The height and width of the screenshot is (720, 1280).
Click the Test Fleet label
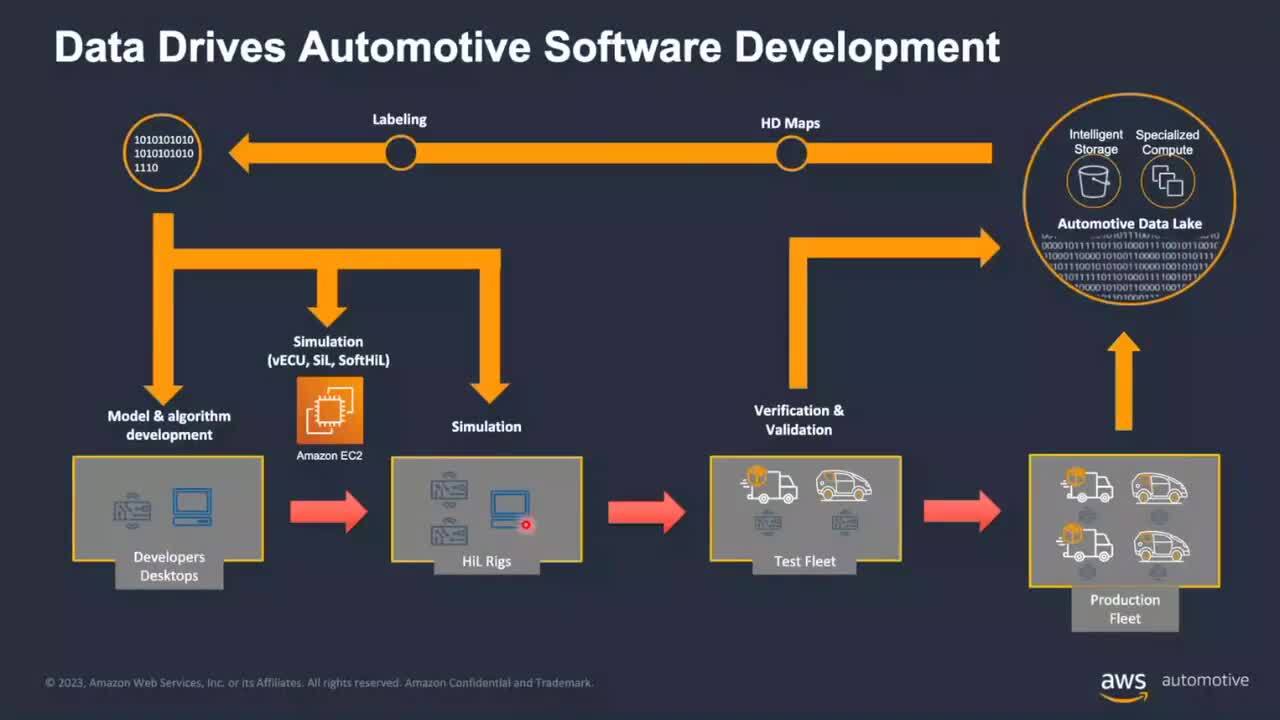coord(805,562)
